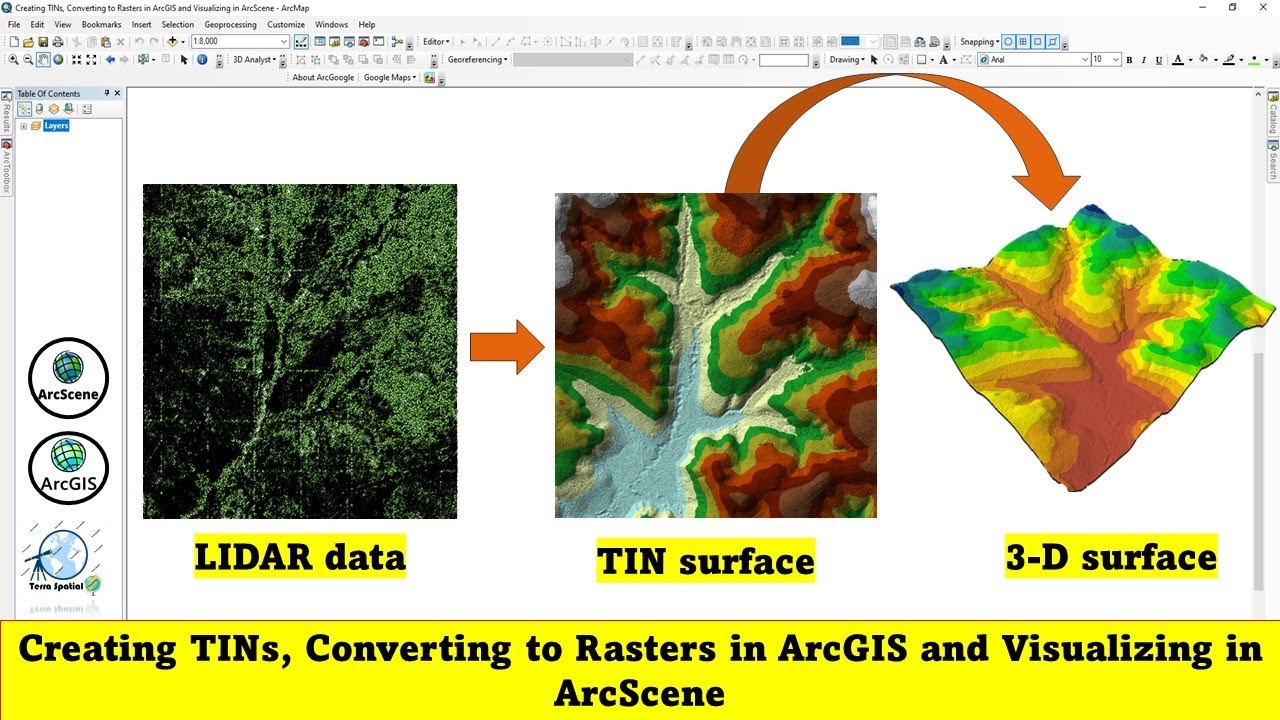This screenshot has height=720, width=1280.
Task: Select the Zoom Out tool
Action: [x=28, y=60]
